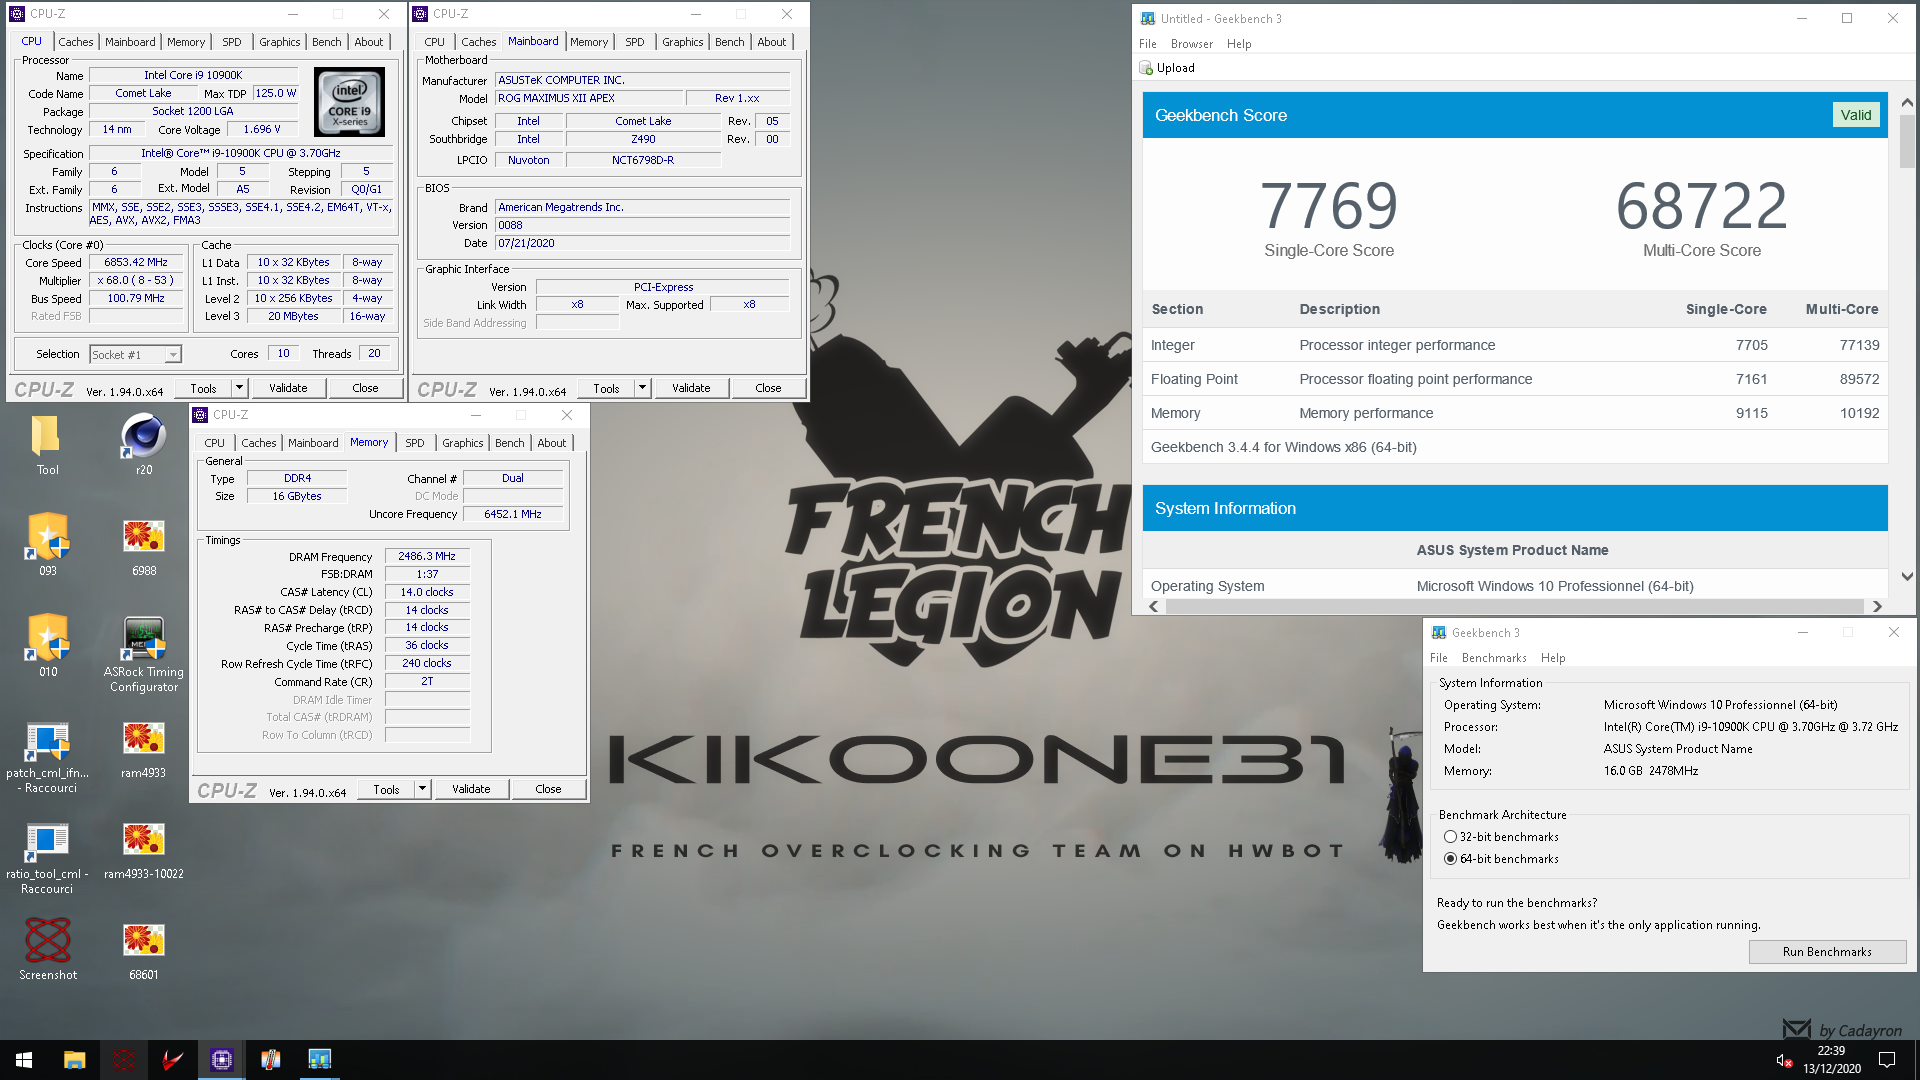Select 64-bit benchmarks radio button
1920x1080 pixels.
(x=1450, y=859)
